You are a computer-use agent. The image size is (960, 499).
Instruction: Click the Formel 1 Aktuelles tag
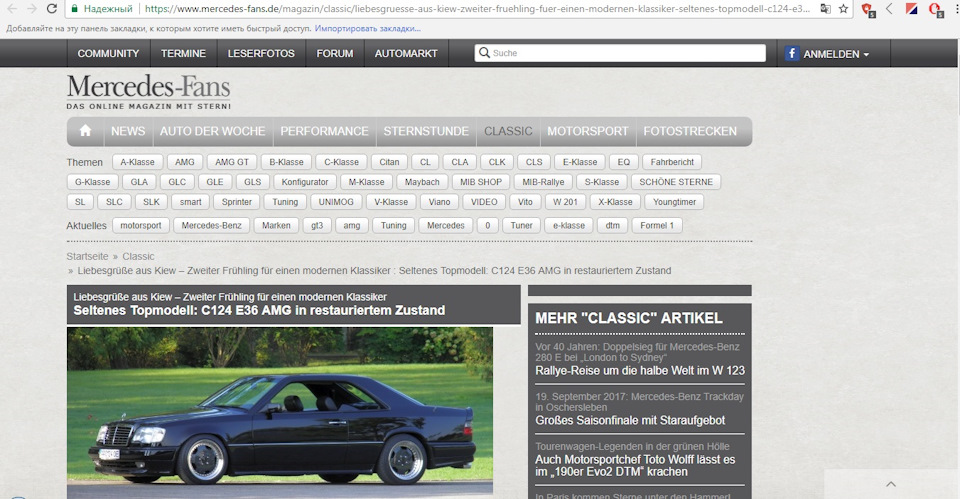[657, 225]
